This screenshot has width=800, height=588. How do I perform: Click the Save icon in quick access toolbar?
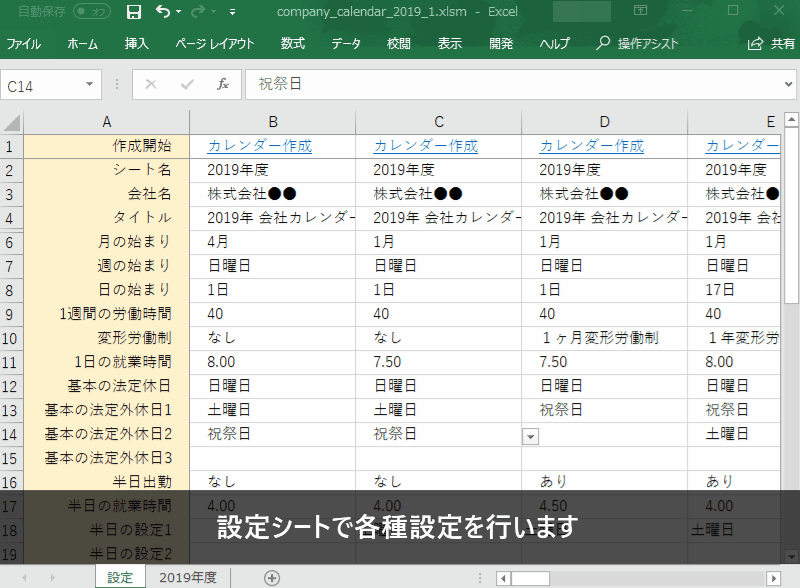(134, 12)
